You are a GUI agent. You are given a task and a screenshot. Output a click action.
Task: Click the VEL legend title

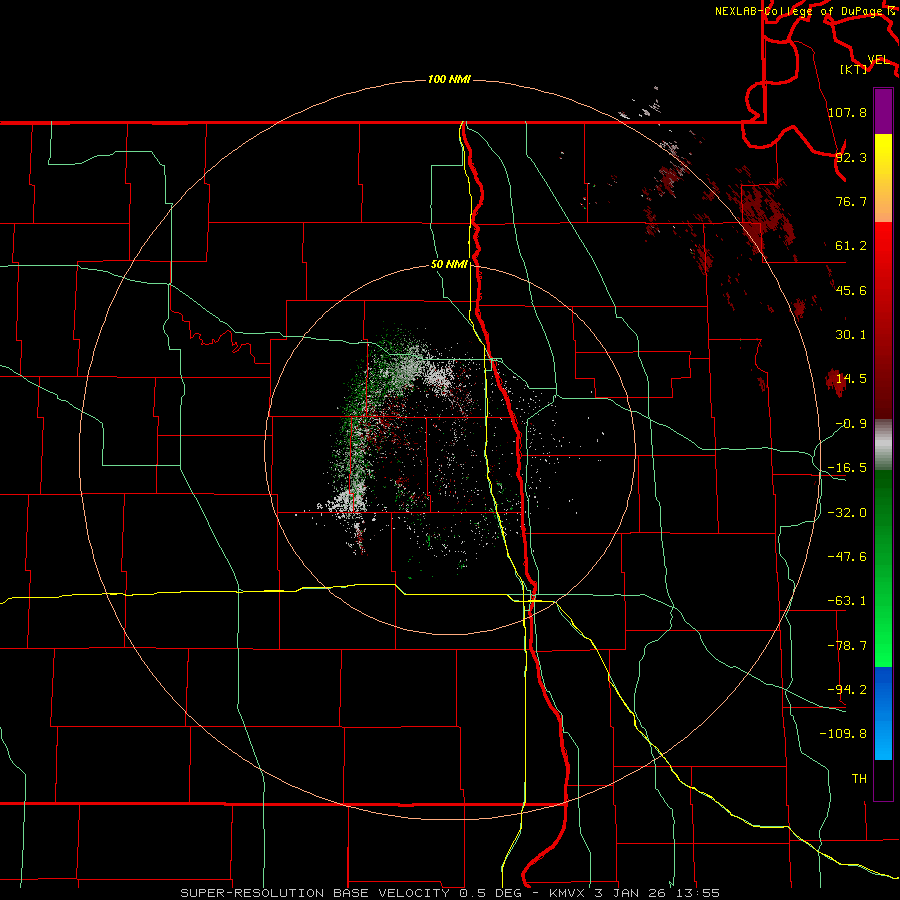tap(878, 60)
